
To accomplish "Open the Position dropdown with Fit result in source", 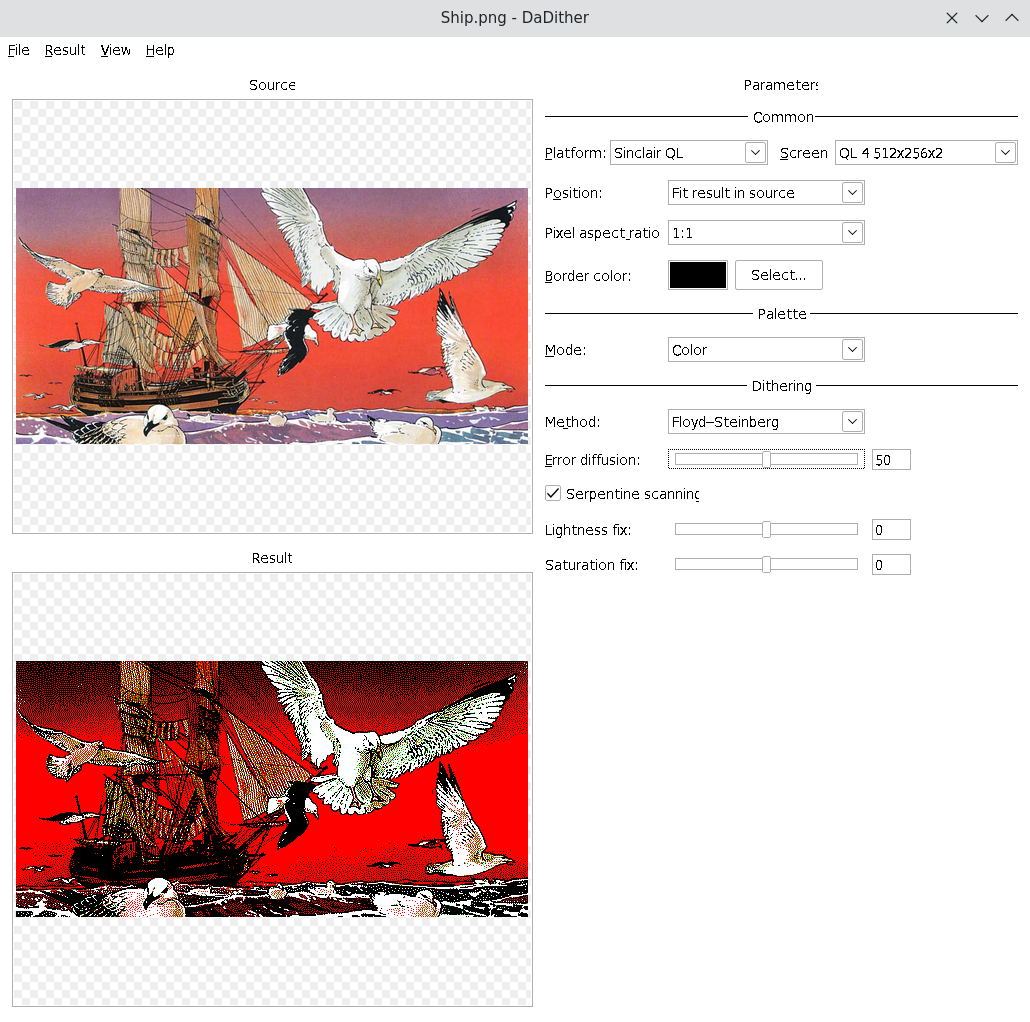I will click(766, 193).
